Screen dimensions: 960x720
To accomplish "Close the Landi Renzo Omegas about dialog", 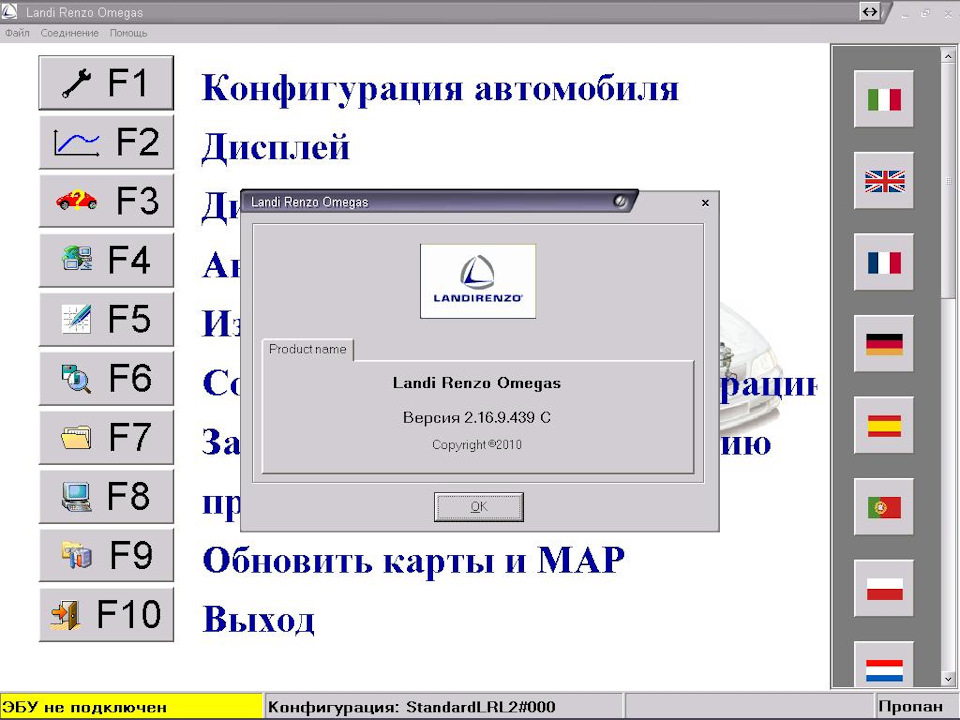I will click(x=705, y=203).
